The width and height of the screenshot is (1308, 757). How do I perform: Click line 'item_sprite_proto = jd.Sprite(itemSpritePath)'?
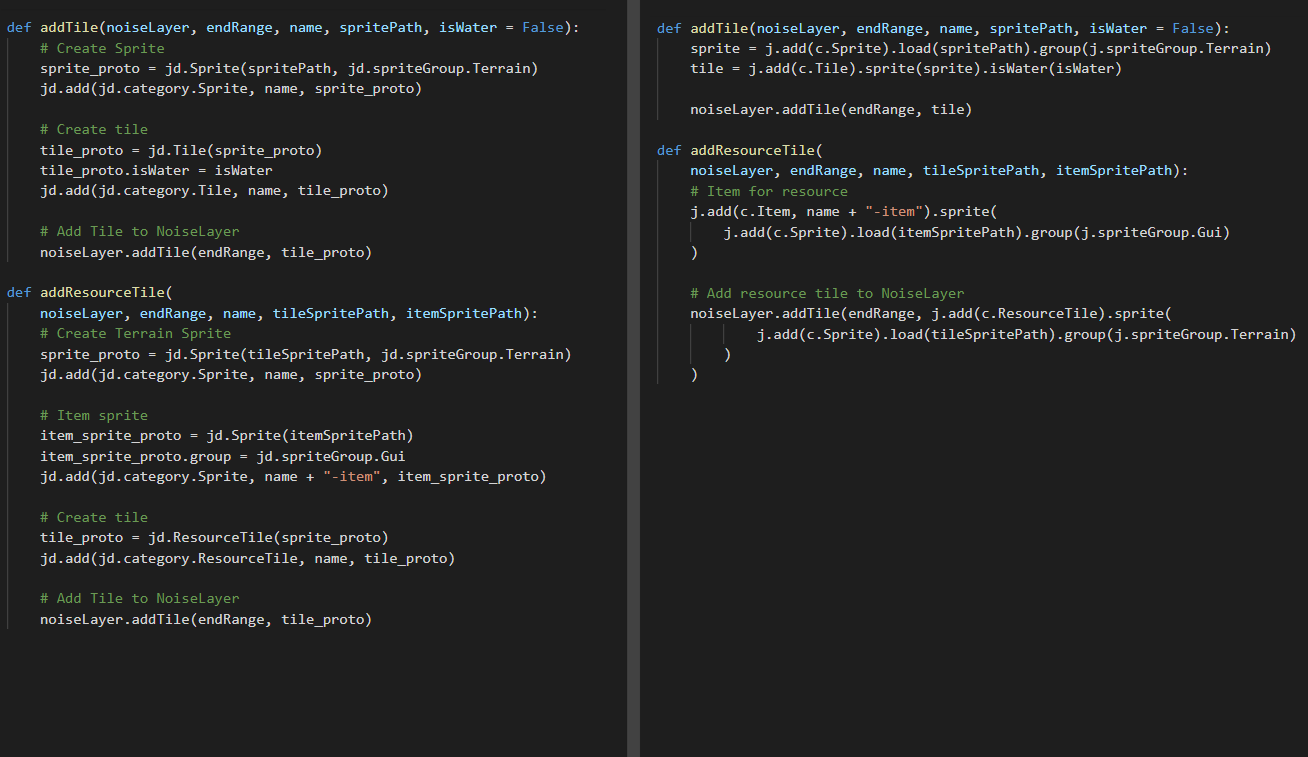[x=227, y=435]
